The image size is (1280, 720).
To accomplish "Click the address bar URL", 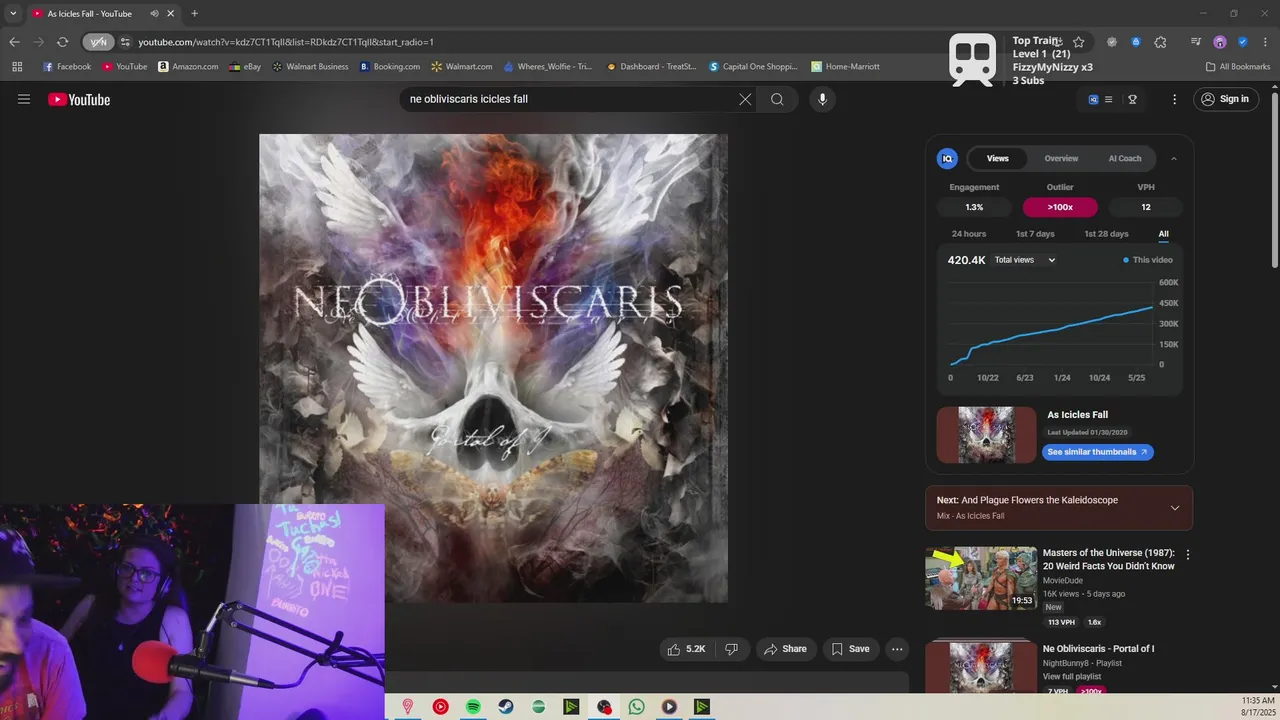I will tap(286, 42).
